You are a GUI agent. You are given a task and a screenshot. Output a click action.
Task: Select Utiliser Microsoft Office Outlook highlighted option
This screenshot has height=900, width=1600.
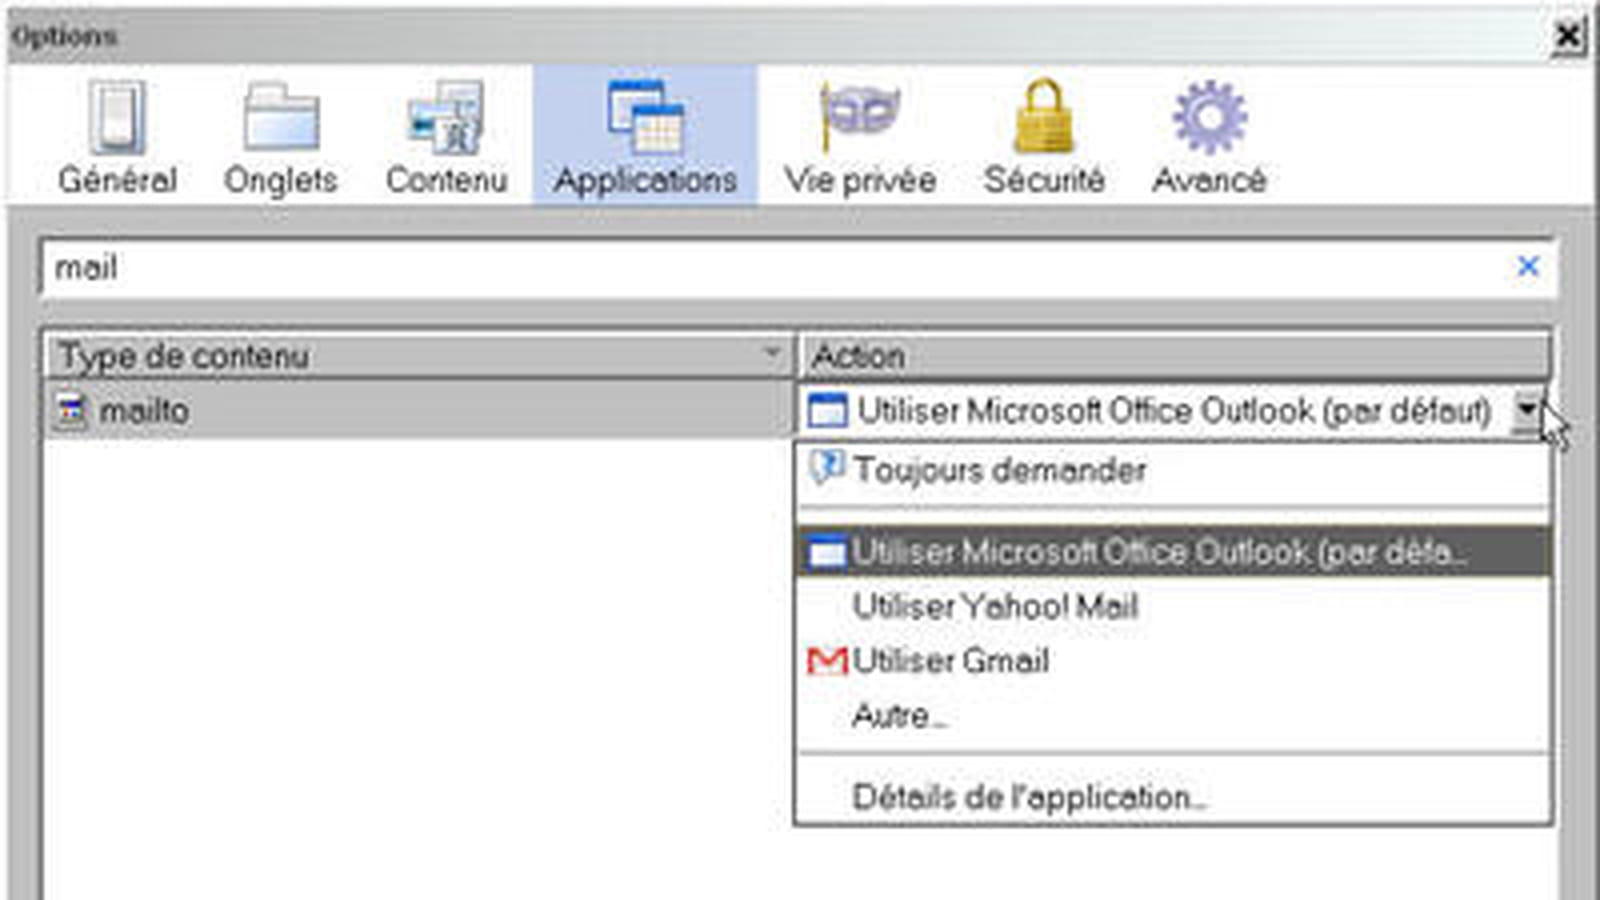(1175, 552)
